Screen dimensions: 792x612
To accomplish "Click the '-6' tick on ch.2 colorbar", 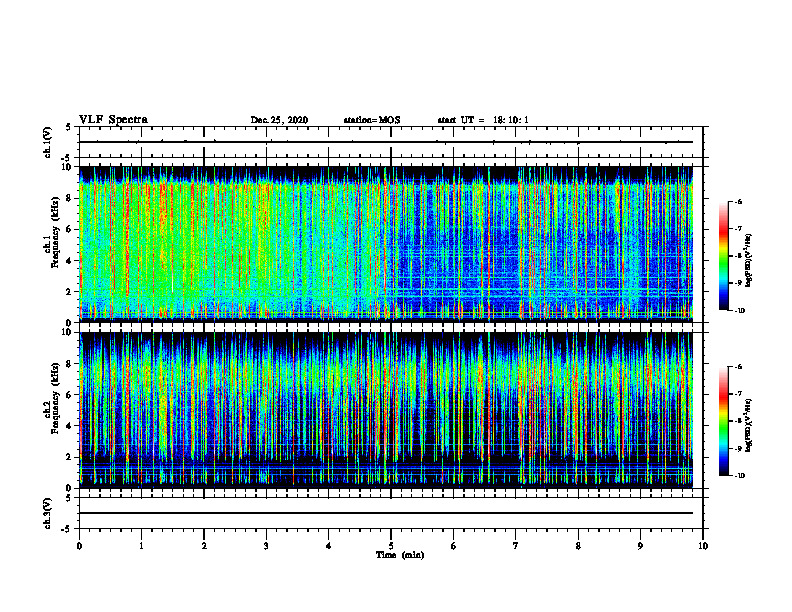I will (x=739, y=367).
